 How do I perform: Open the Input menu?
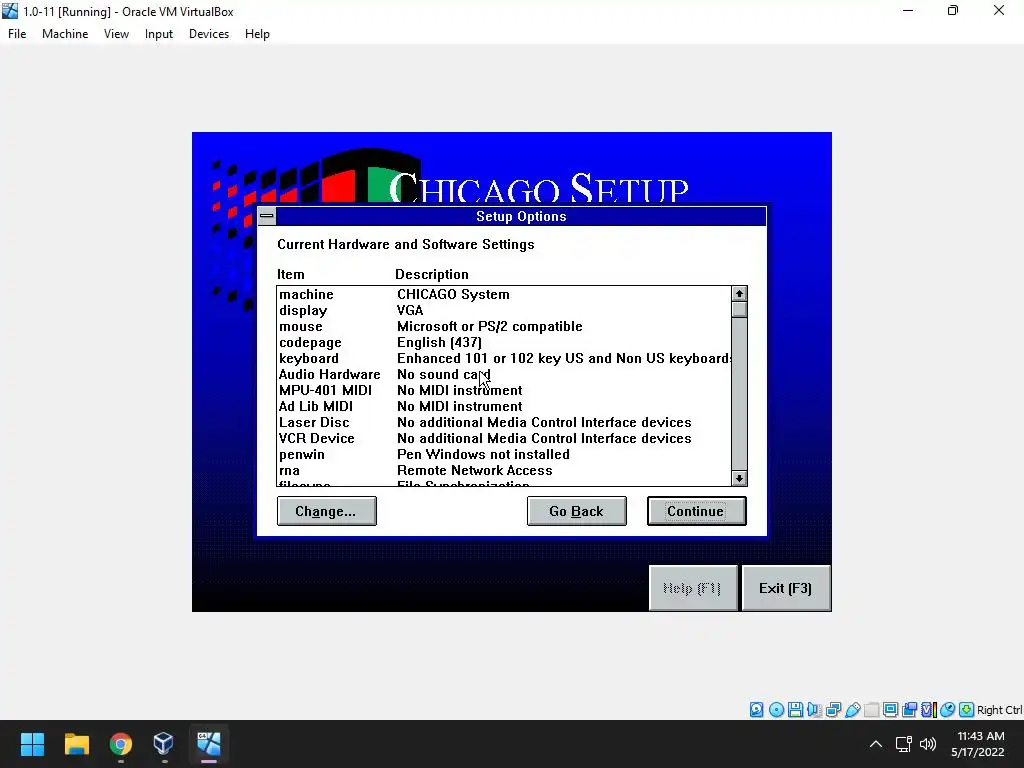tap(159, 34)
